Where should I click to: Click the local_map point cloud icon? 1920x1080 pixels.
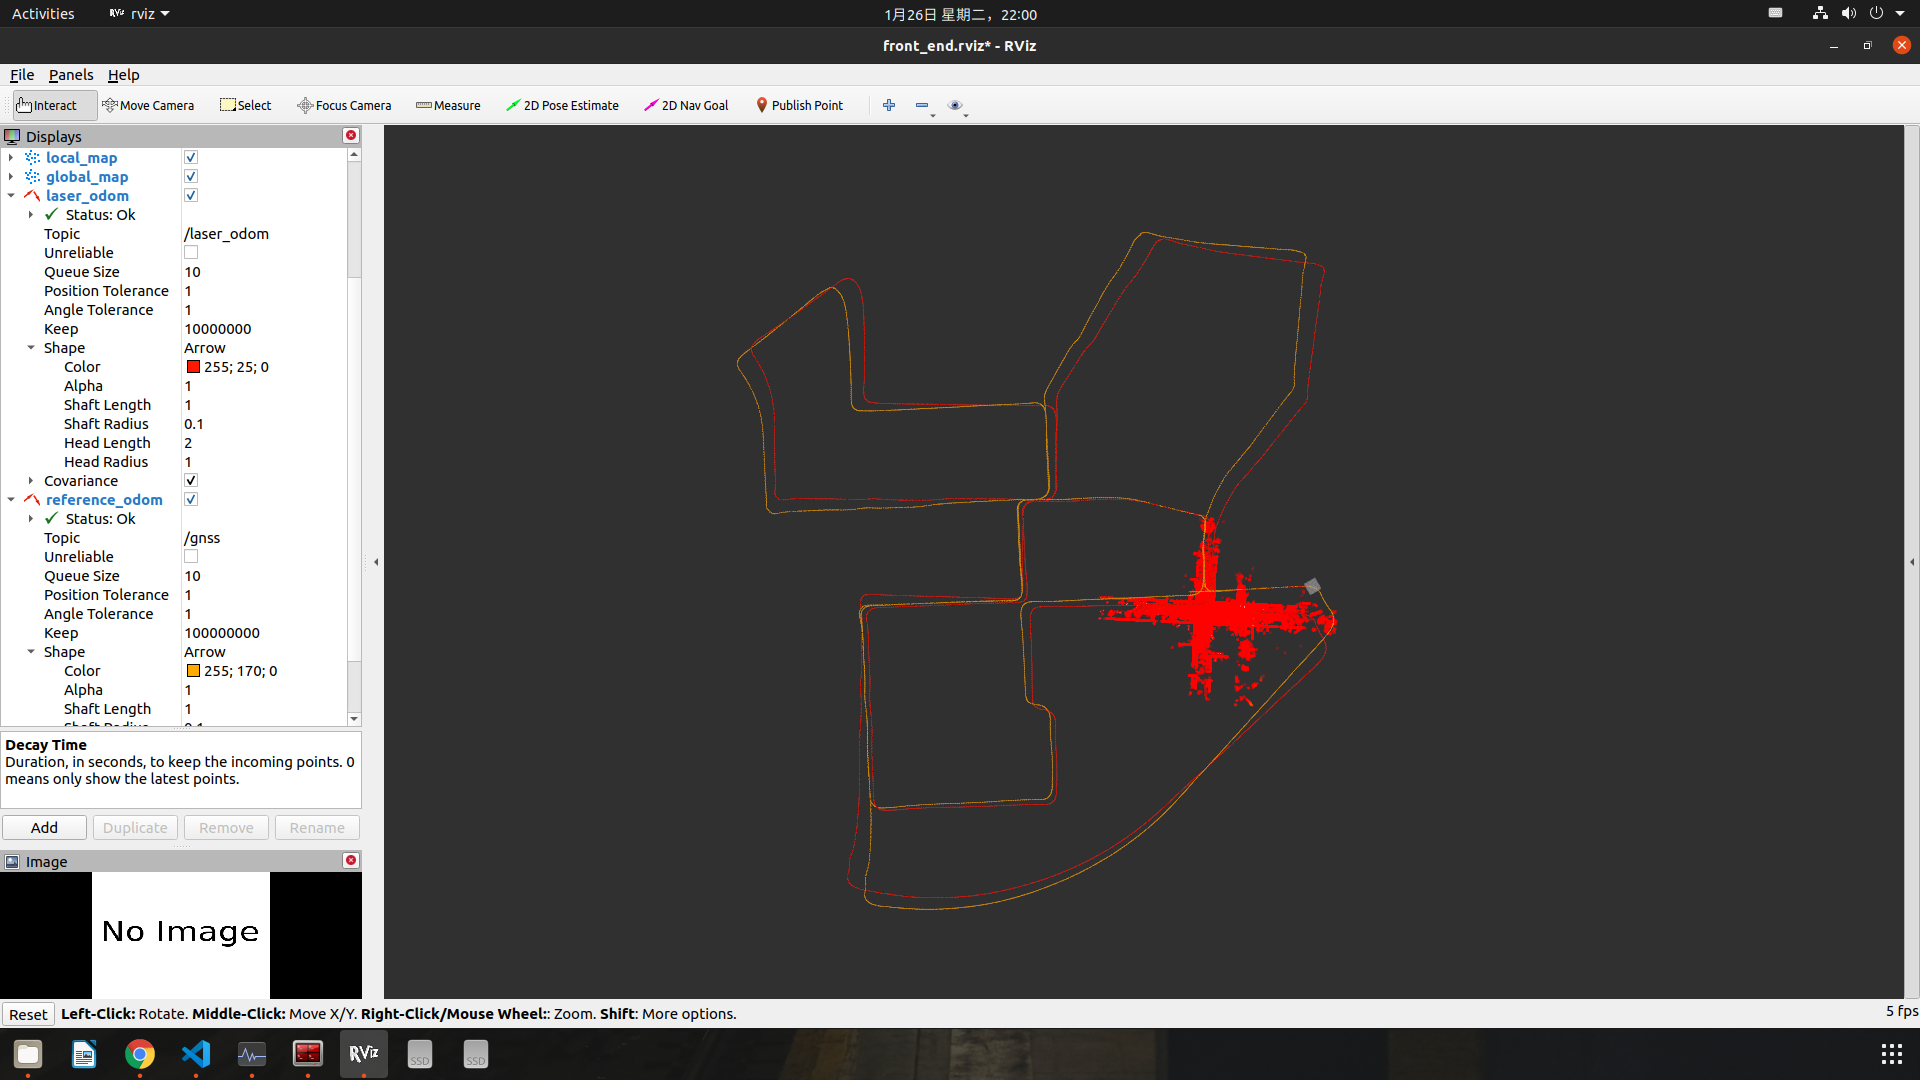(x=33, y=157)
